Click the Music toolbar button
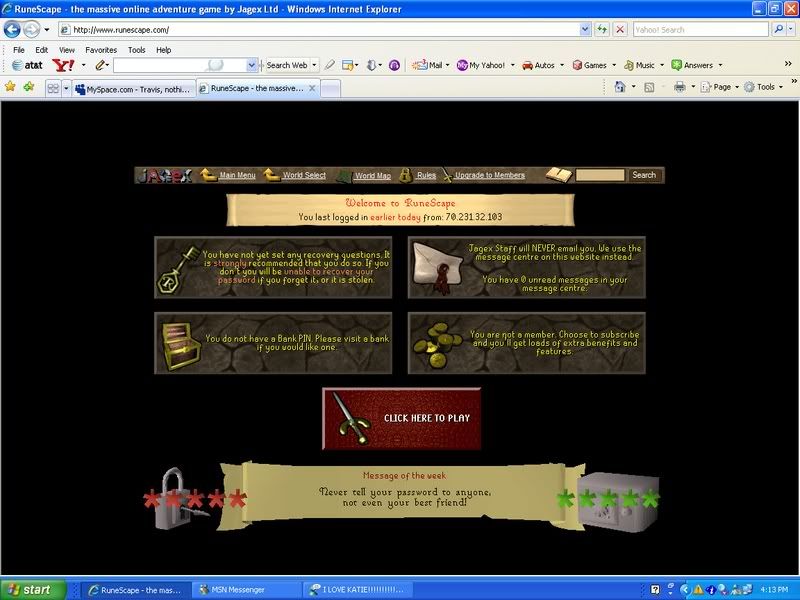Screen dimensions: 800x600 tap(639, 65)
